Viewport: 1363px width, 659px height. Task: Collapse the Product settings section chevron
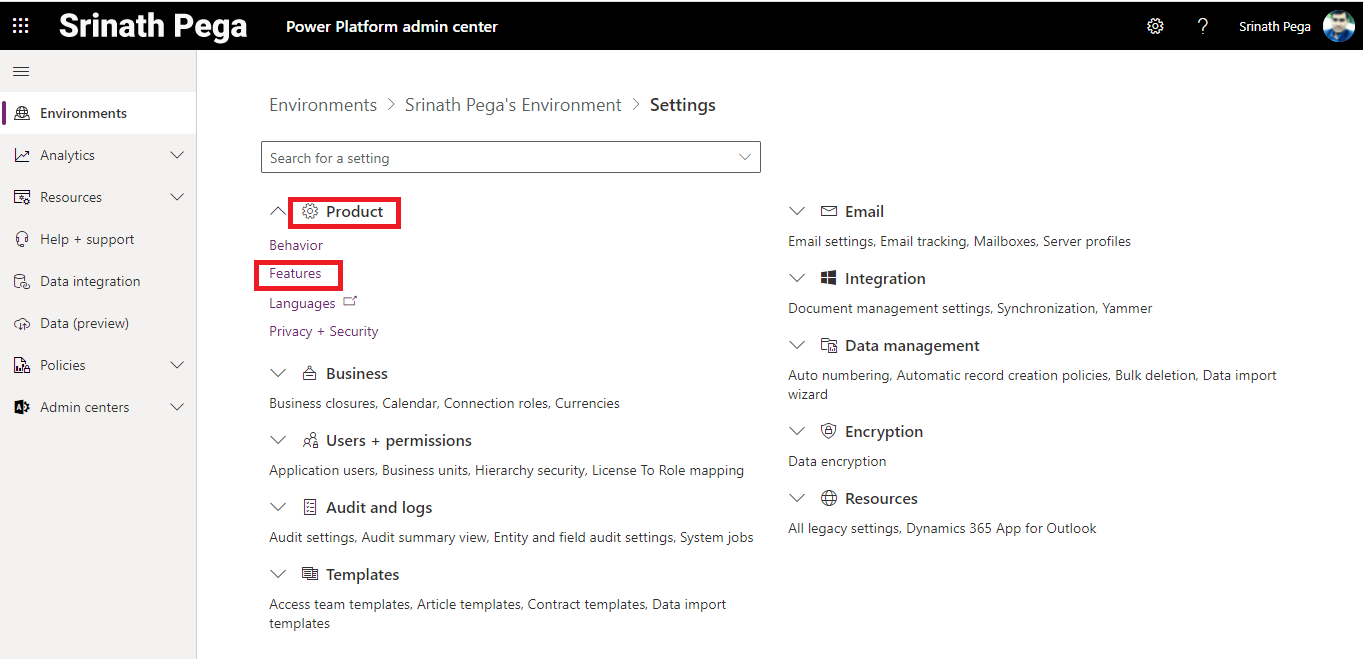[278, 212]
